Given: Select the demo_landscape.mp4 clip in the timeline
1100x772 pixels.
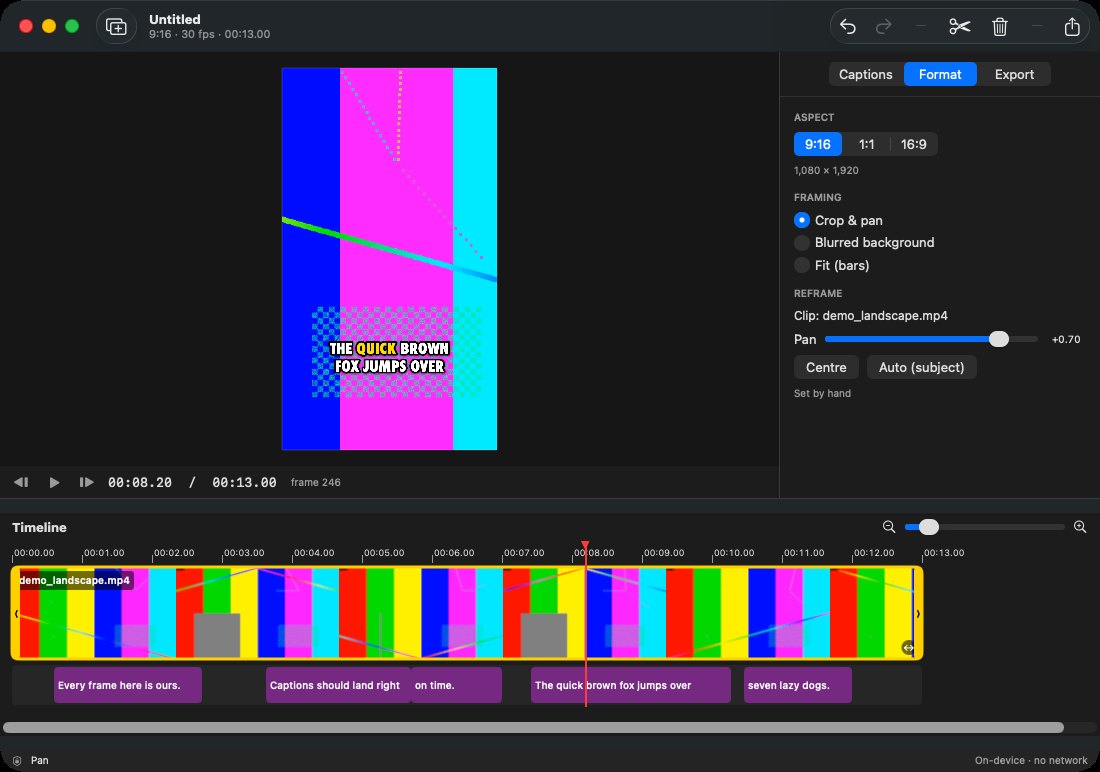Looking at the screenshot, I should tap(467, 613).
